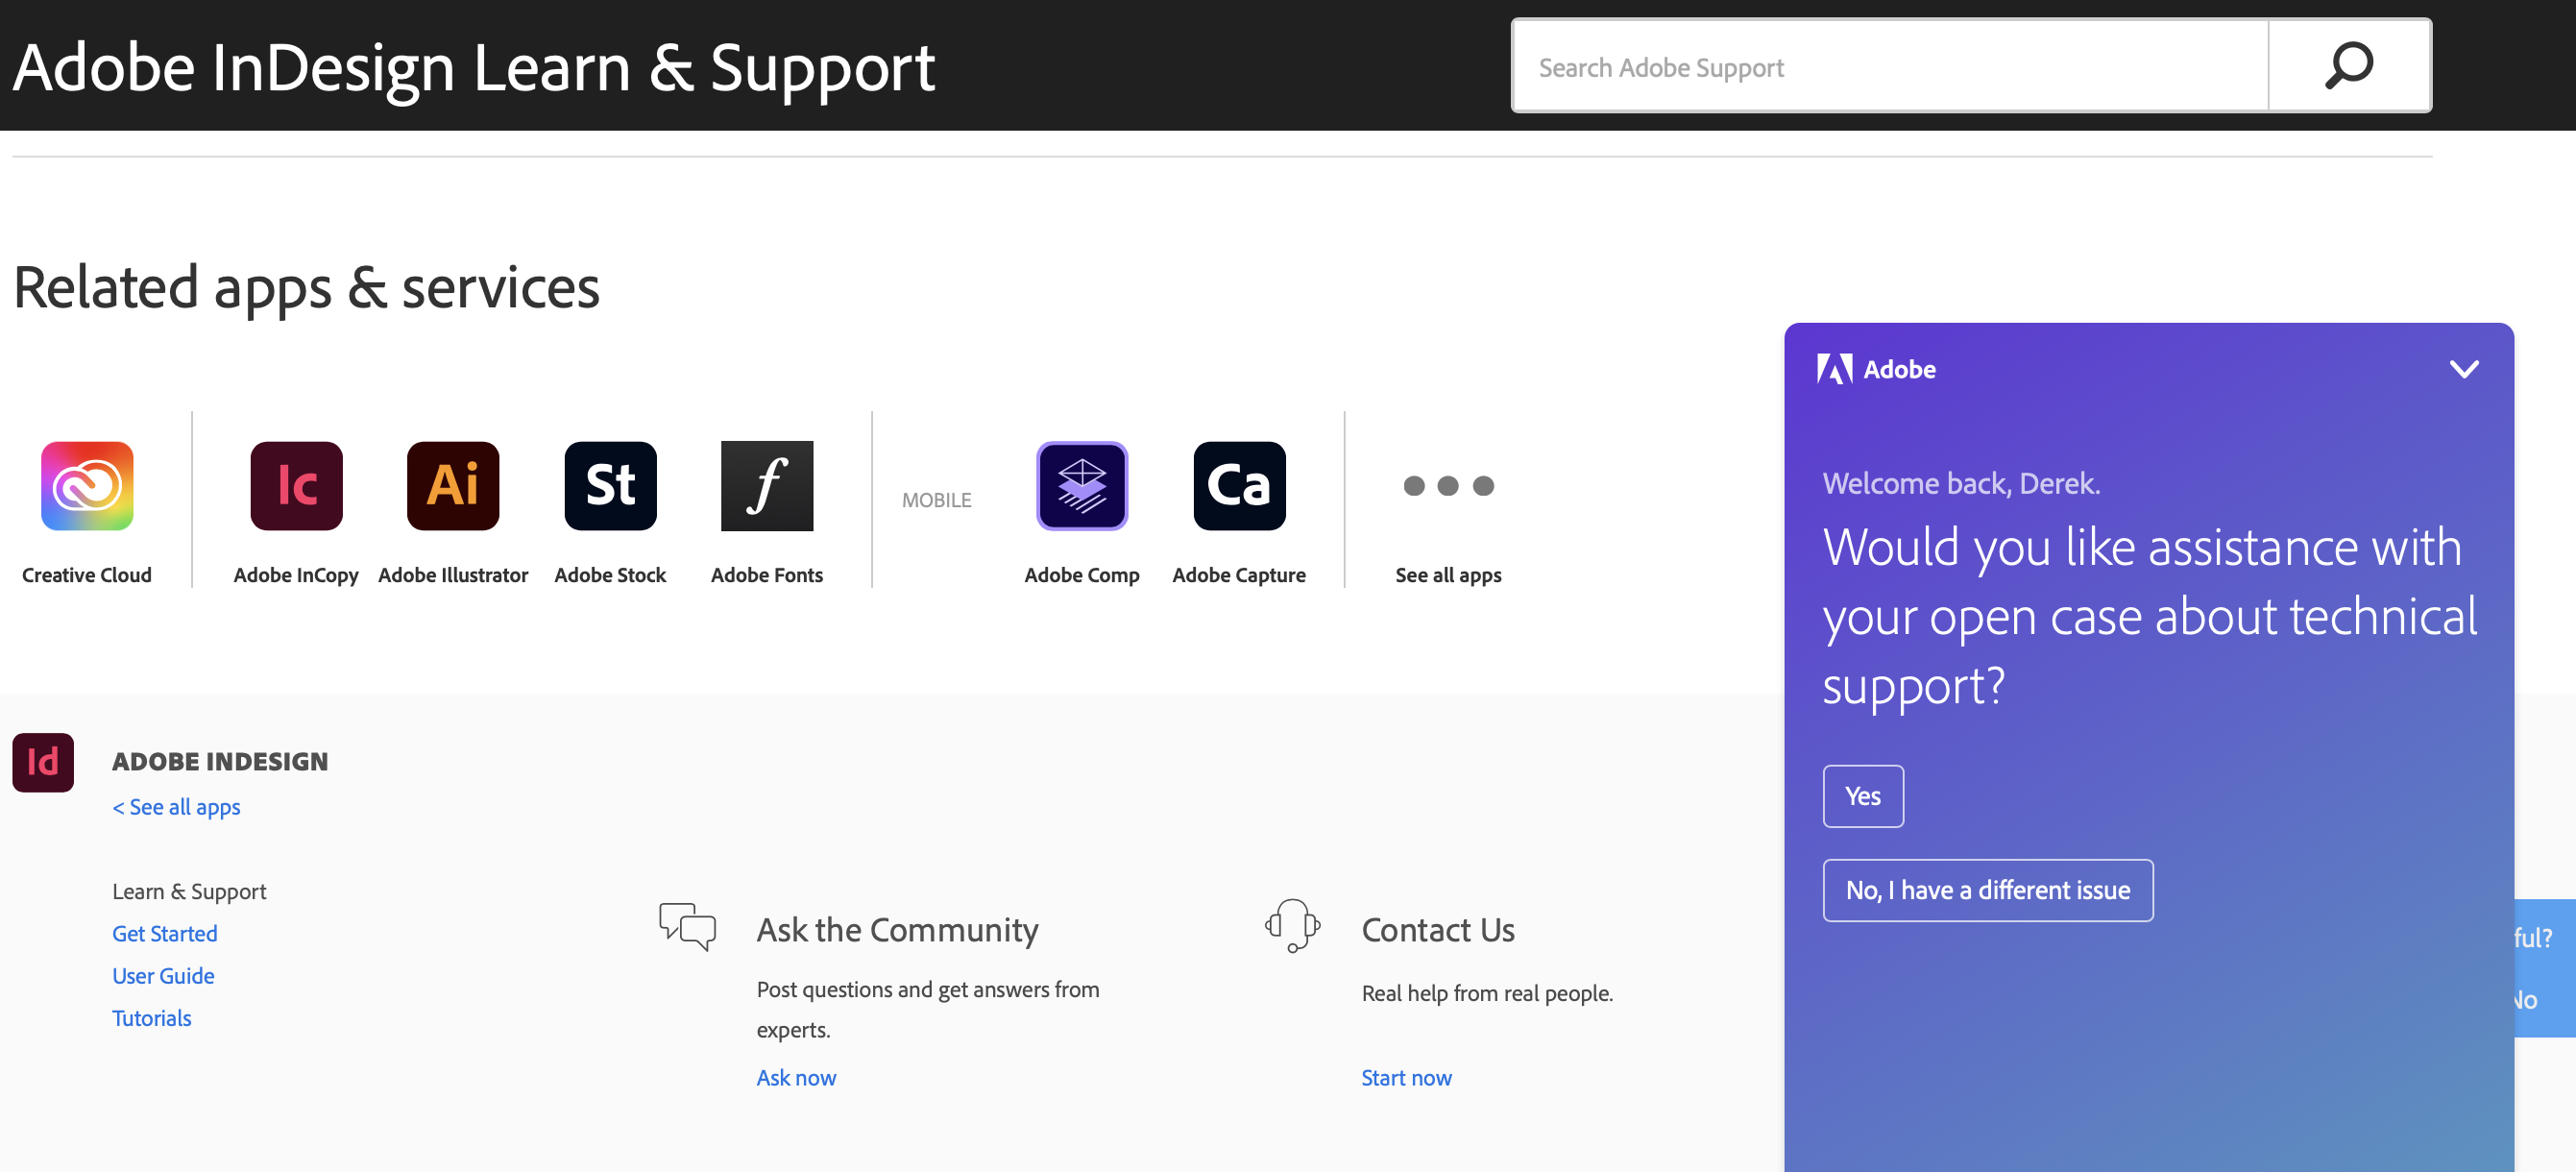The height and width of the screenshot is (1172, 2576).
Task: Open the Creative Cloud app icon
Action: pos(86,487)
